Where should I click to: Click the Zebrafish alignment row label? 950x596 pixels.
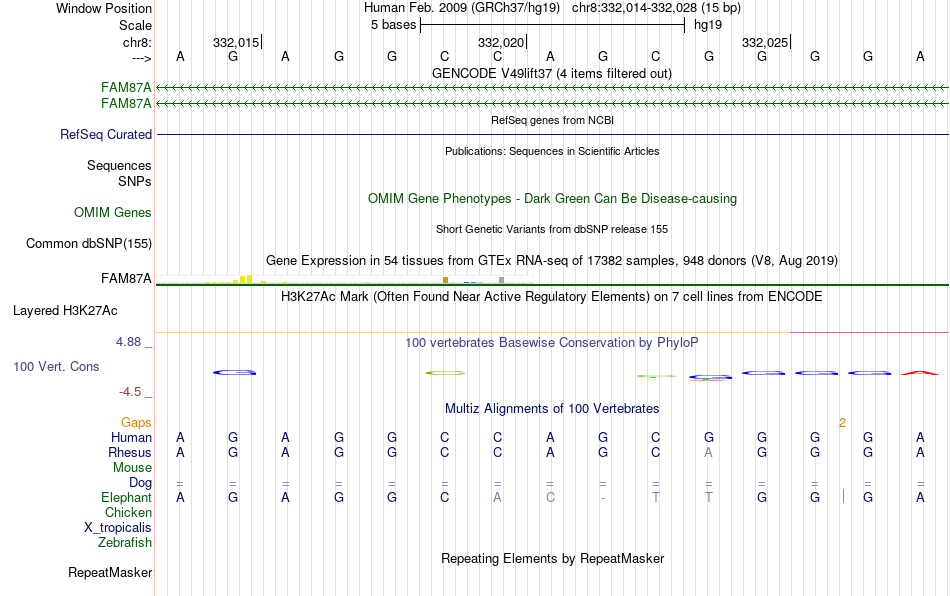(125, 542)
